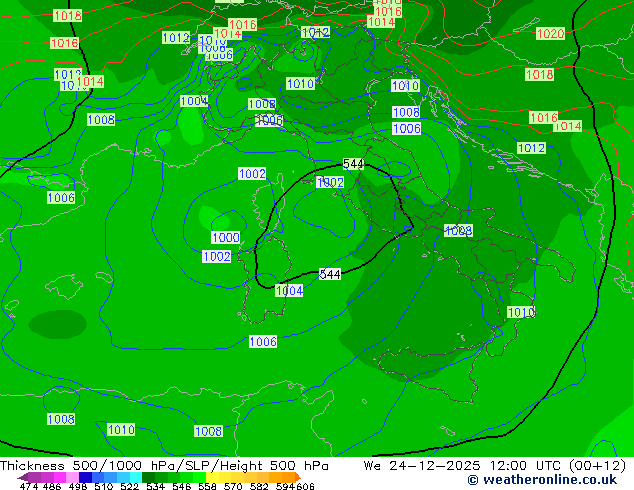This screenshot has width=634, height=490.
Task: Click the legend value 582
Action: [259, 486]
